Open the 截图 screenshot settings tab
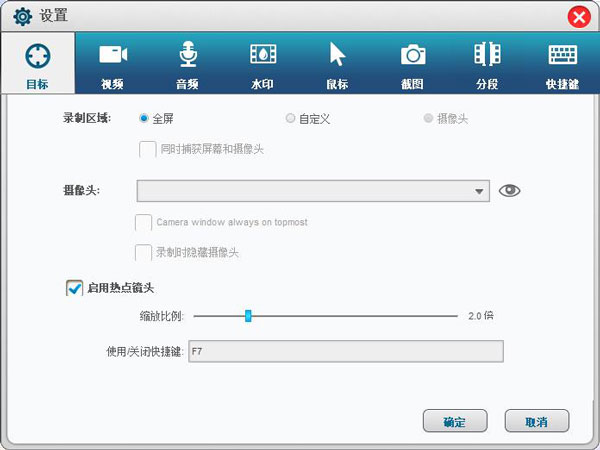600x450 pixels. [x=412, y=64]
